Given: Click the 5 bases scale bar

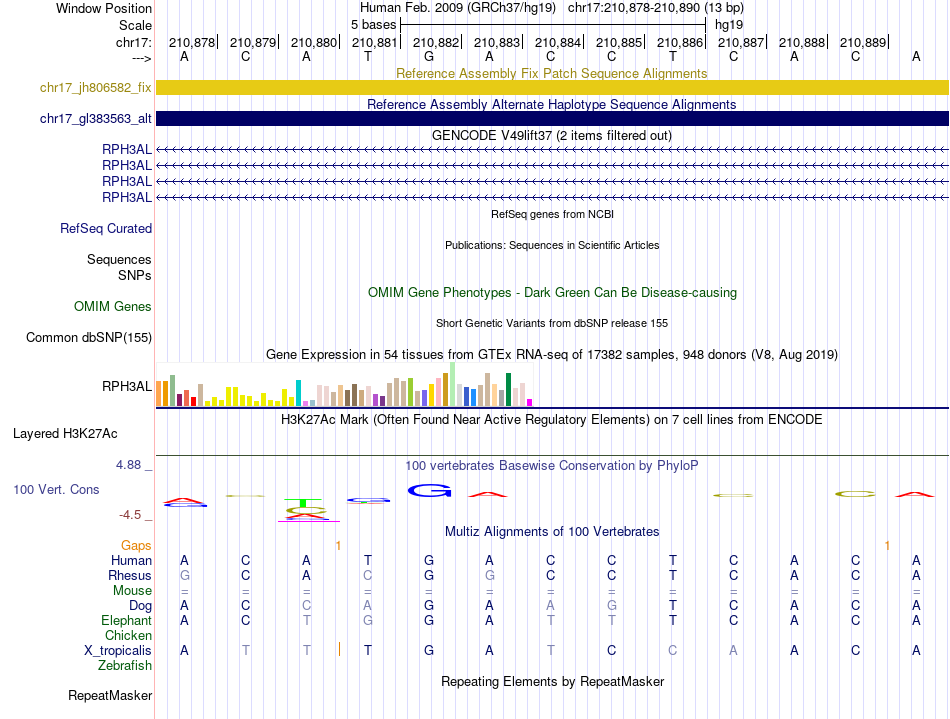Looking at the screenshot, I should 553,25.
